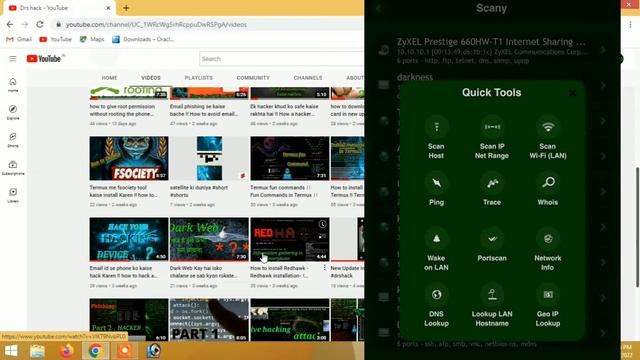Open the Maps bookmark
Screen dimensions: 640x360
(92, 39)
